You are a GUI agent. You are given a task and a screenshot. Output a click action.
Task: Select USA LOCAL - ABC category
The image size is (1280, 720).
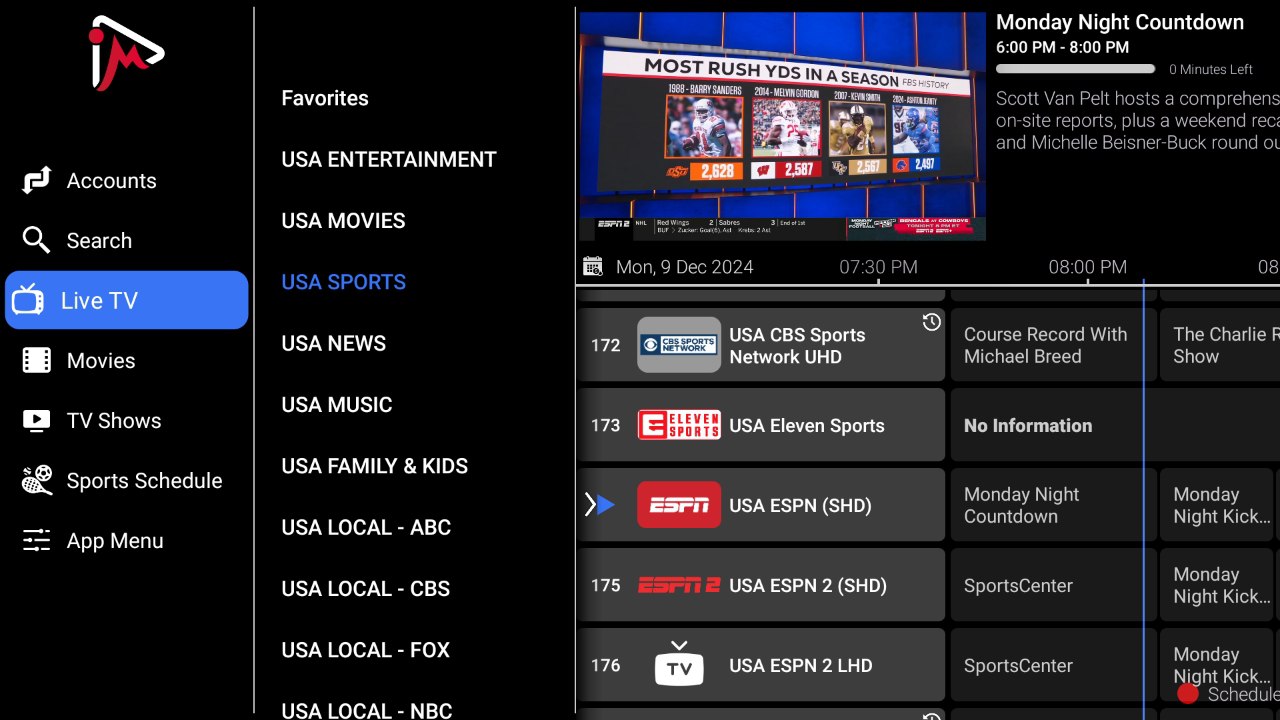coord(366,527)
